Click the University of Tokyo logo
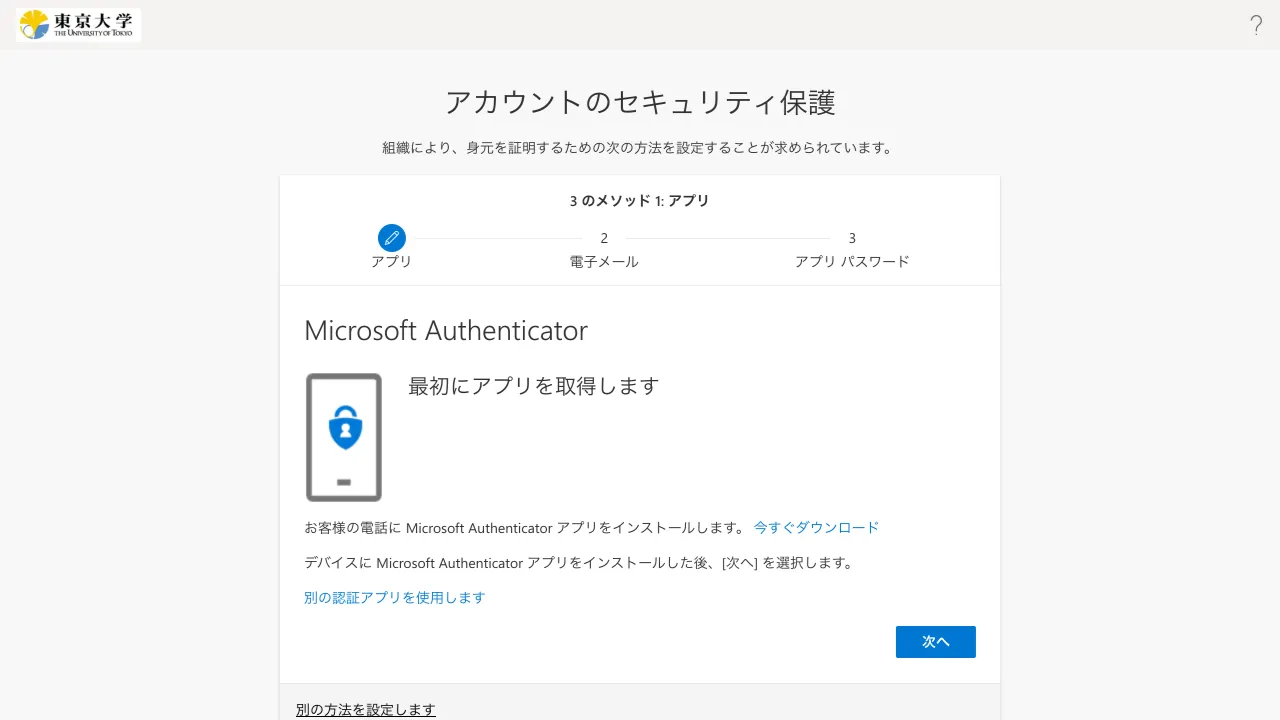The height and width of the screenshot is (720, 1280). click(78, 25)
